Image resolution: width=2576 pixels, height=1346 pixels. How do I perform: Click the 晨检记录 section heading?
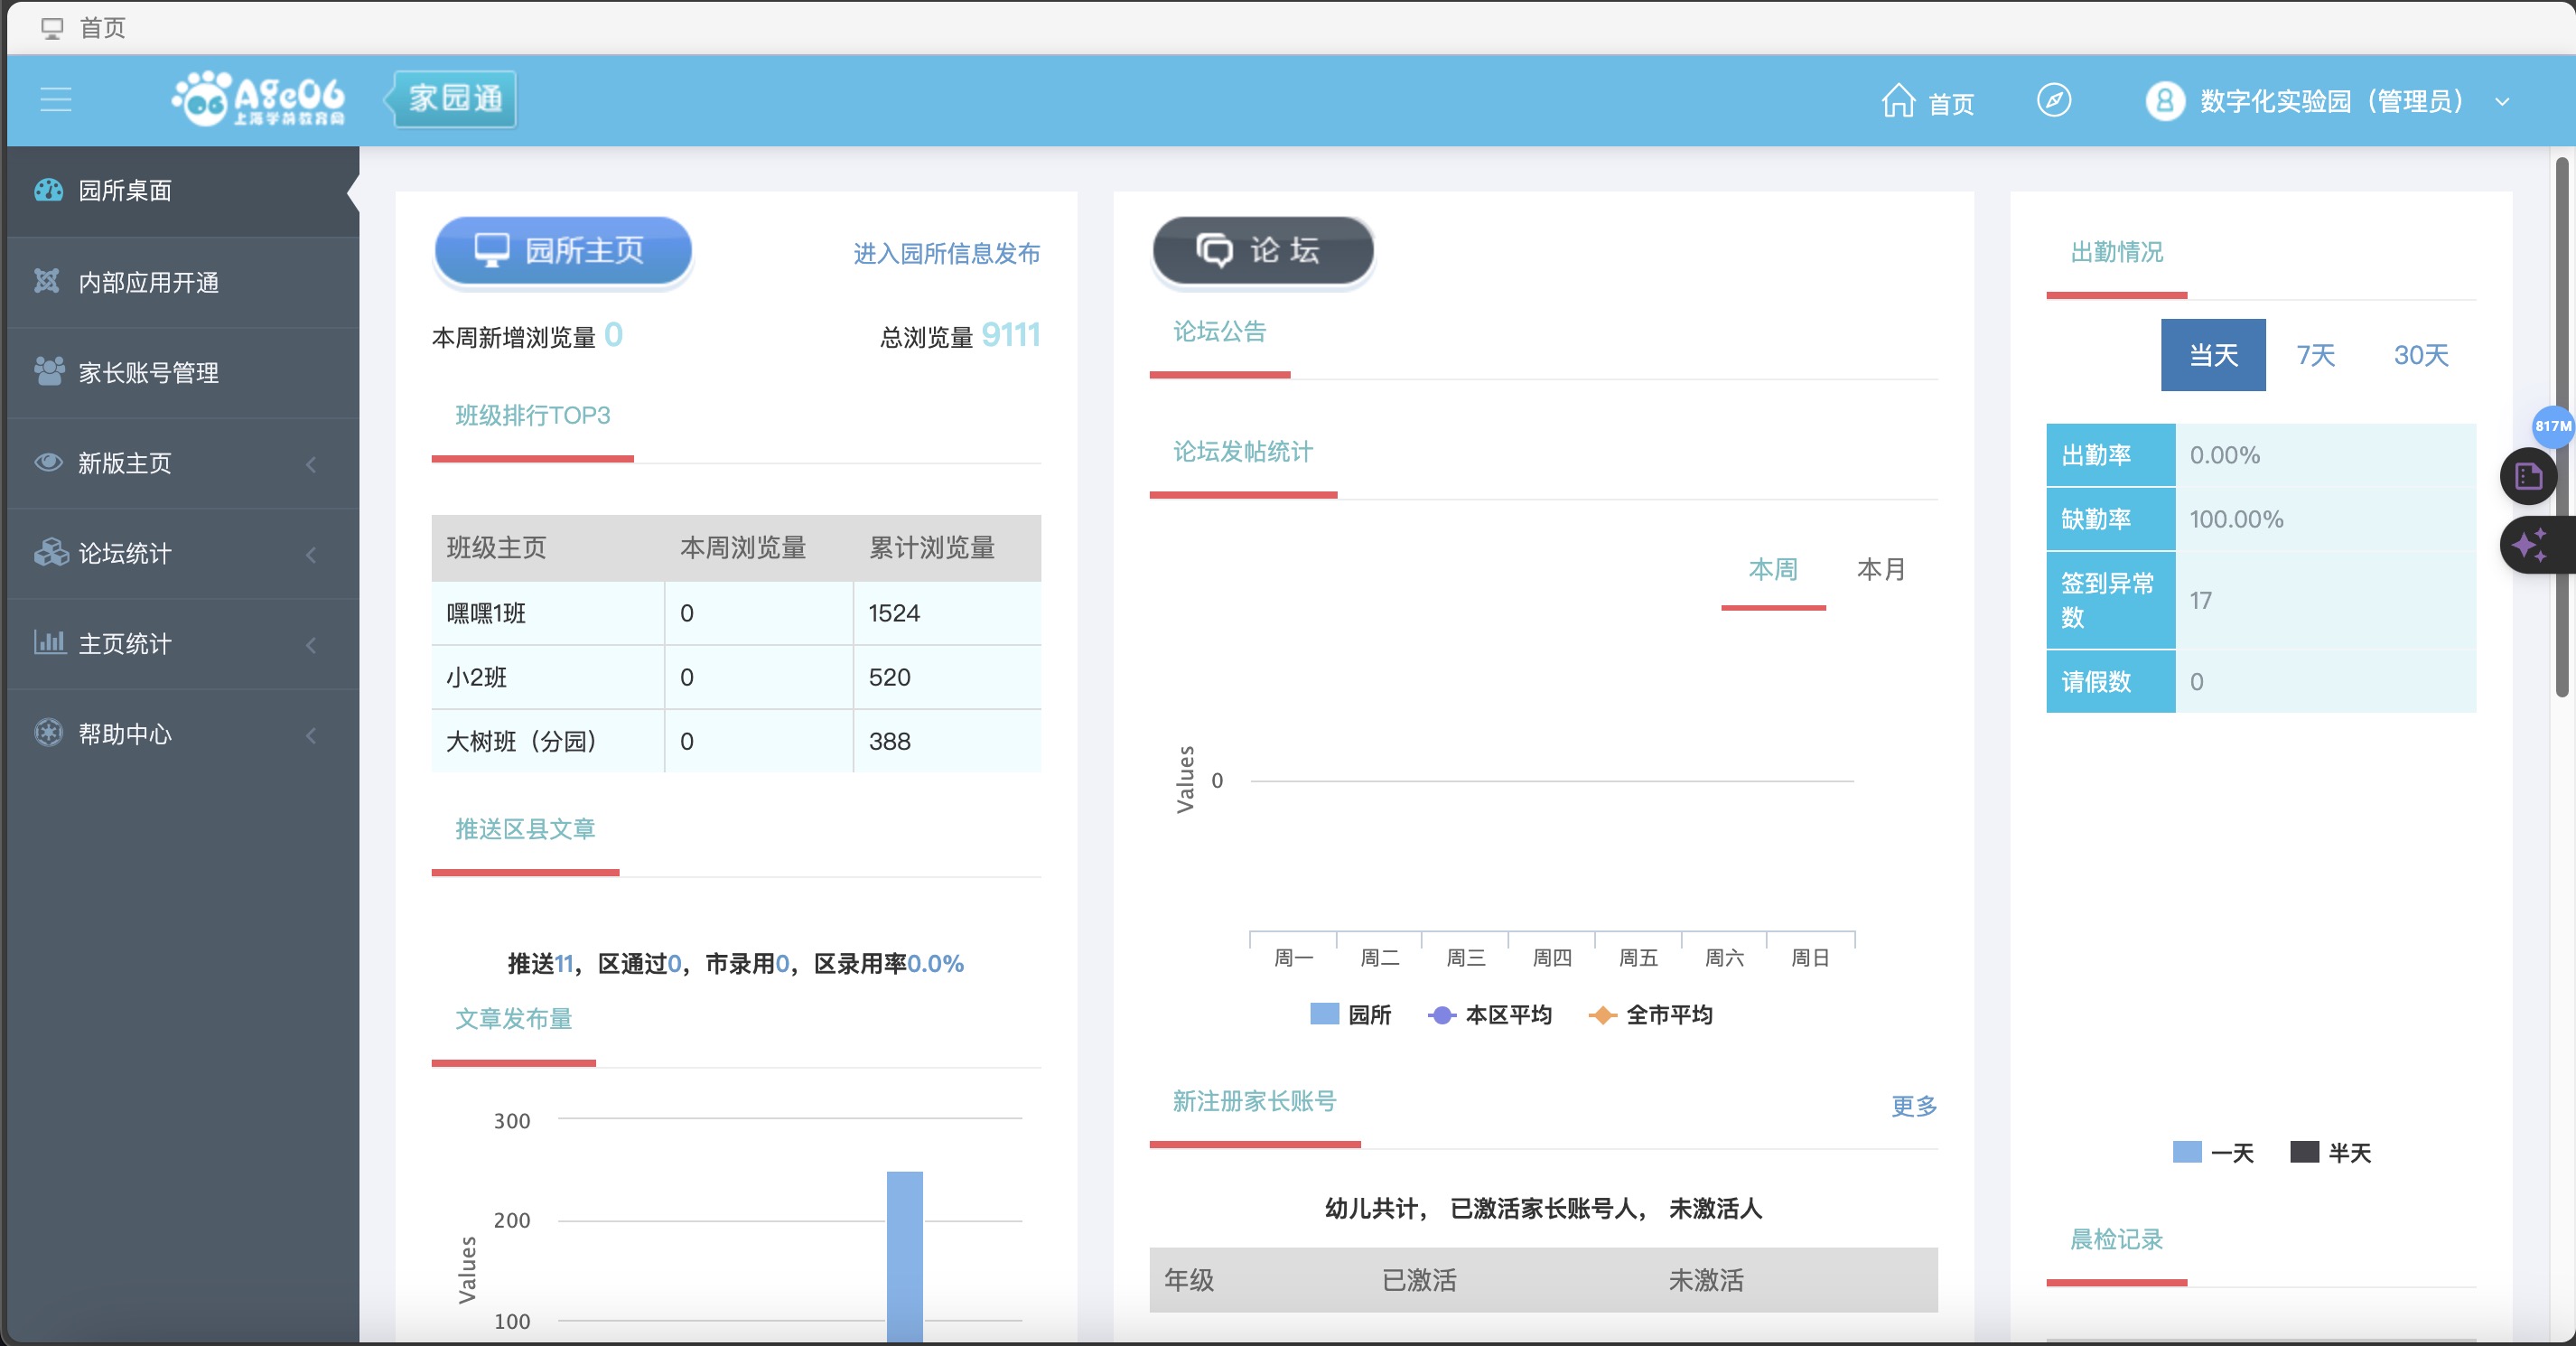click(x=2116, y=1239)
